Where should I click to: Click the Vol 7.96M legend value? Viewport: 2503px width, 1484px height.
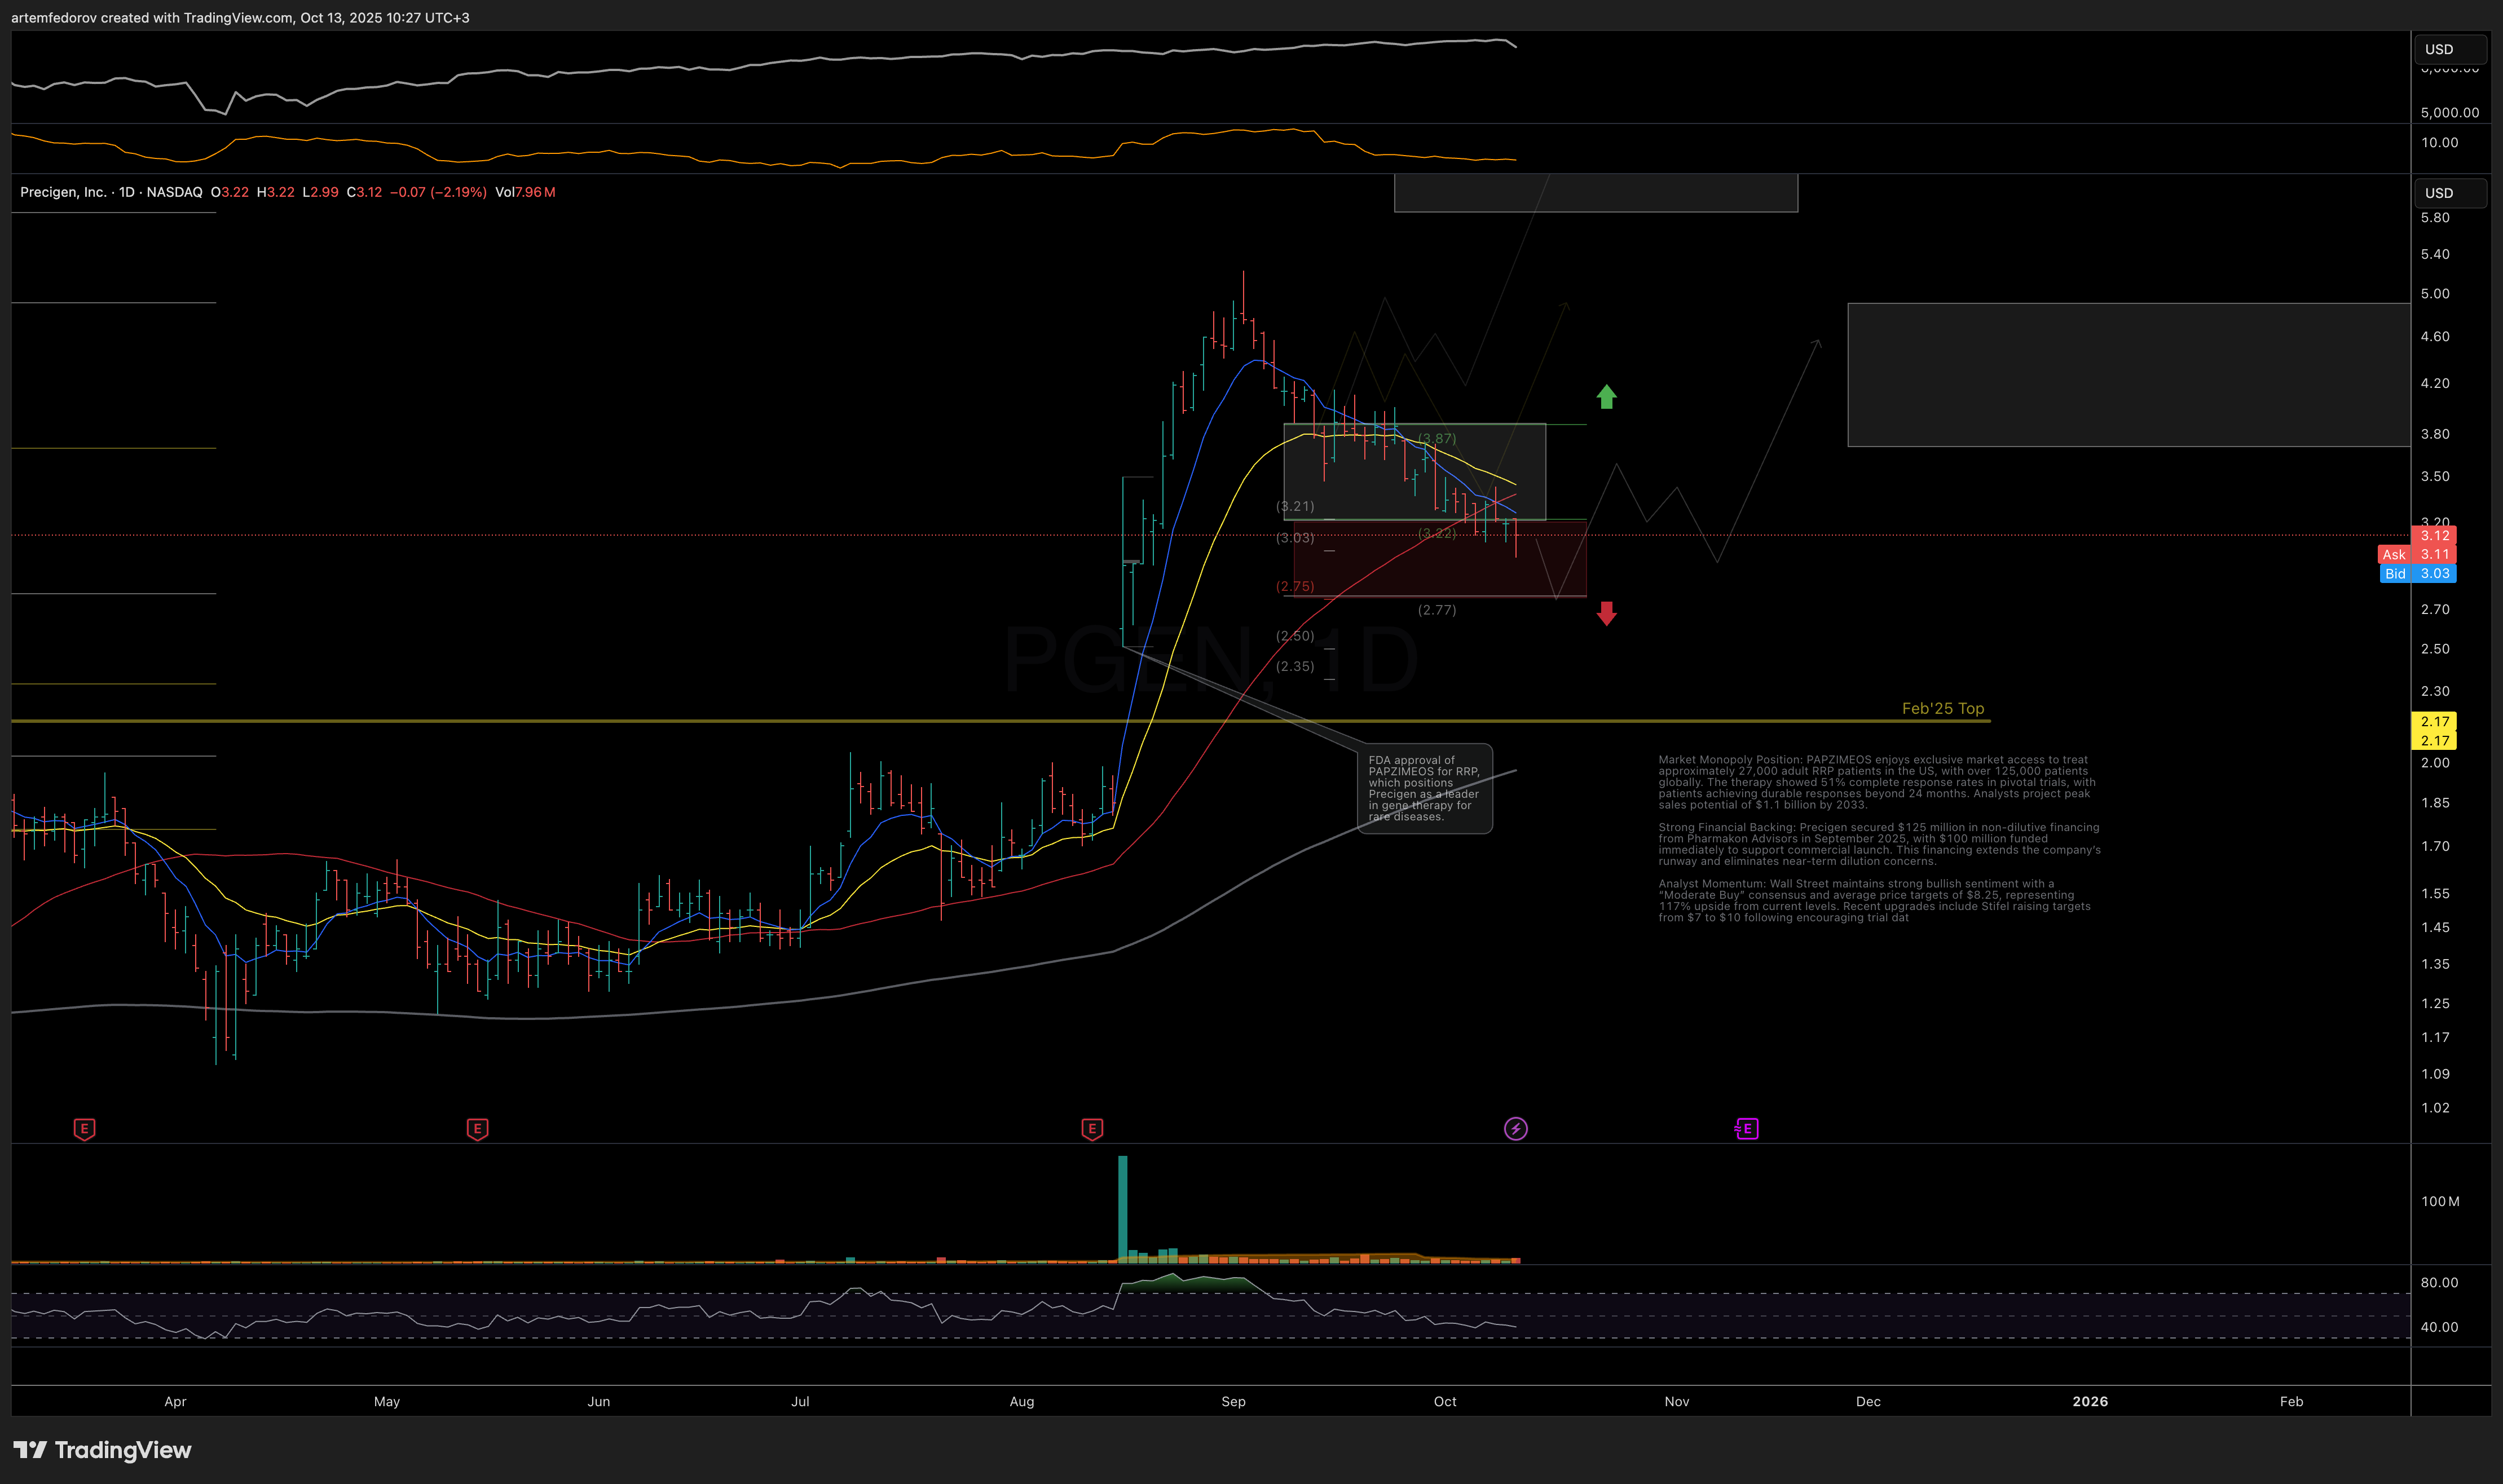coord(525,192)
